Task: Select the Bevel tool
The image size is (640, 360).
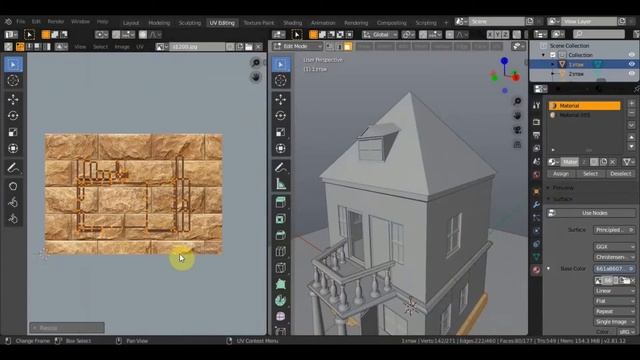Action: 280,236
